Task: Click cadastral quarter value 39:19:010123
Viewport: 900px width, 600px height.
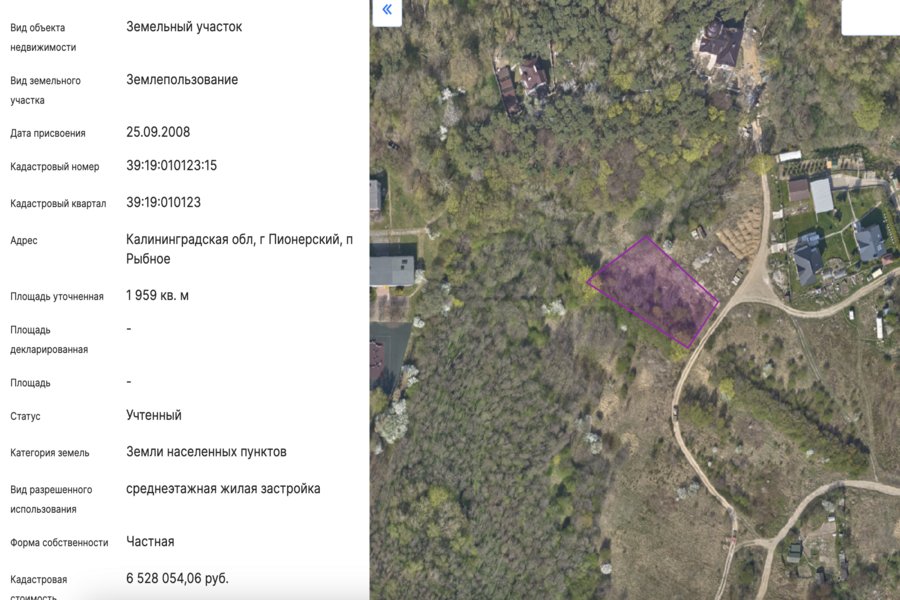Action: pyautogui.click(x=163, y=202)
